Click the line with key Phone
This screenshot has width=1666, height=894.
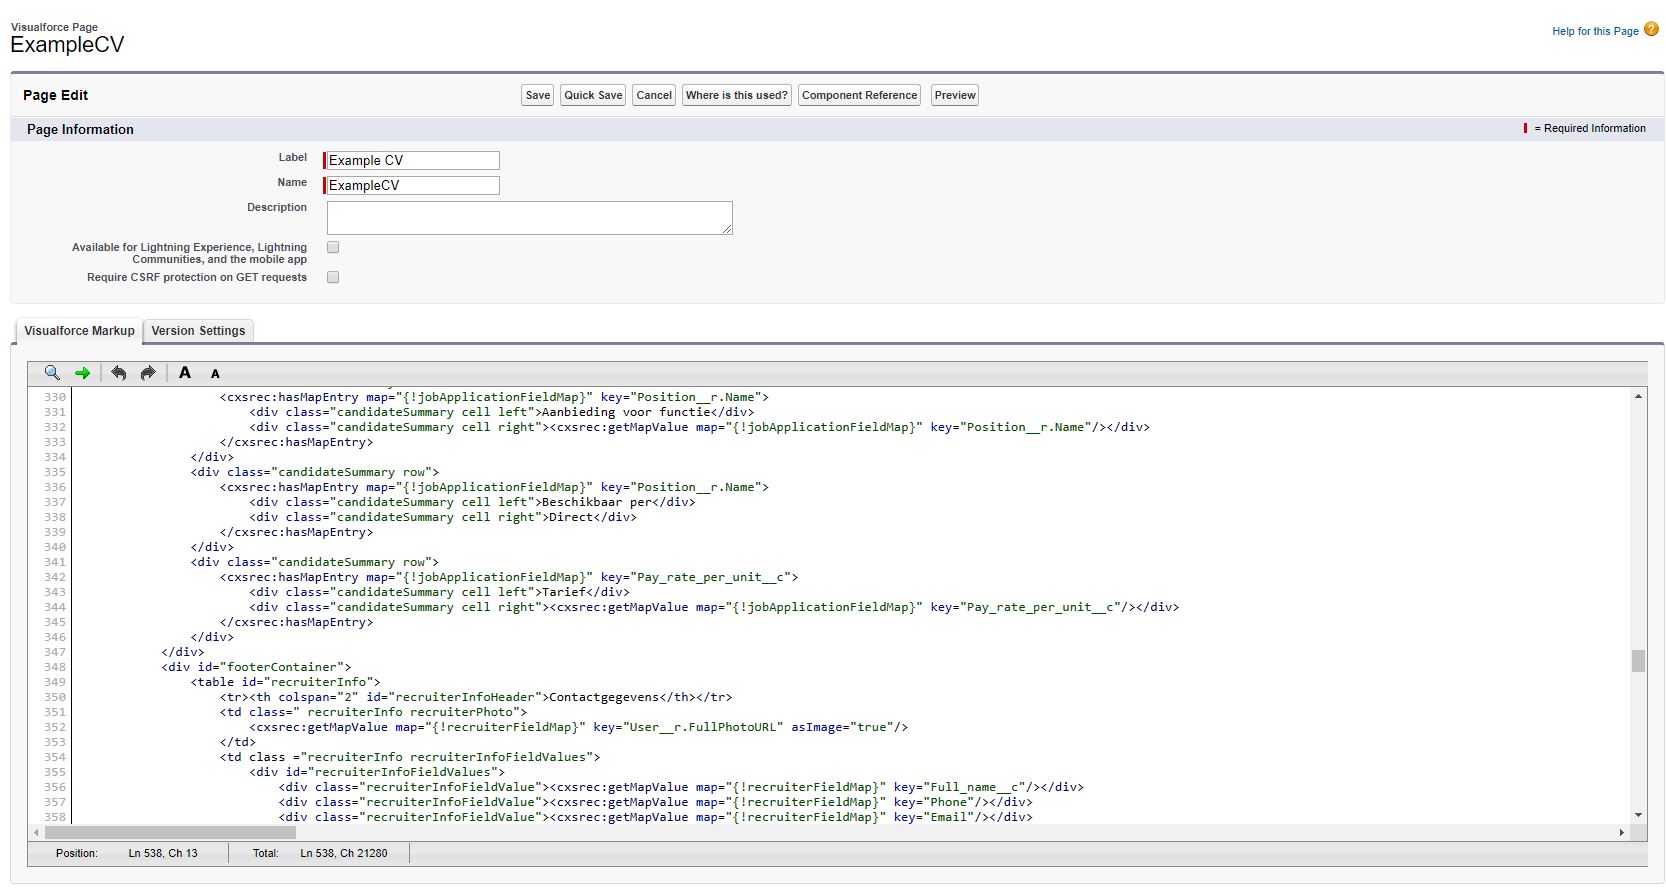point(656,802)
